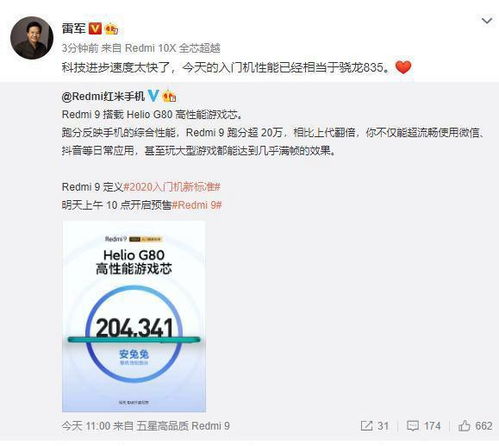This screenshot has height=446, width=499.
Task: Click the repost share icon
Action: click(x=366, y=426)
